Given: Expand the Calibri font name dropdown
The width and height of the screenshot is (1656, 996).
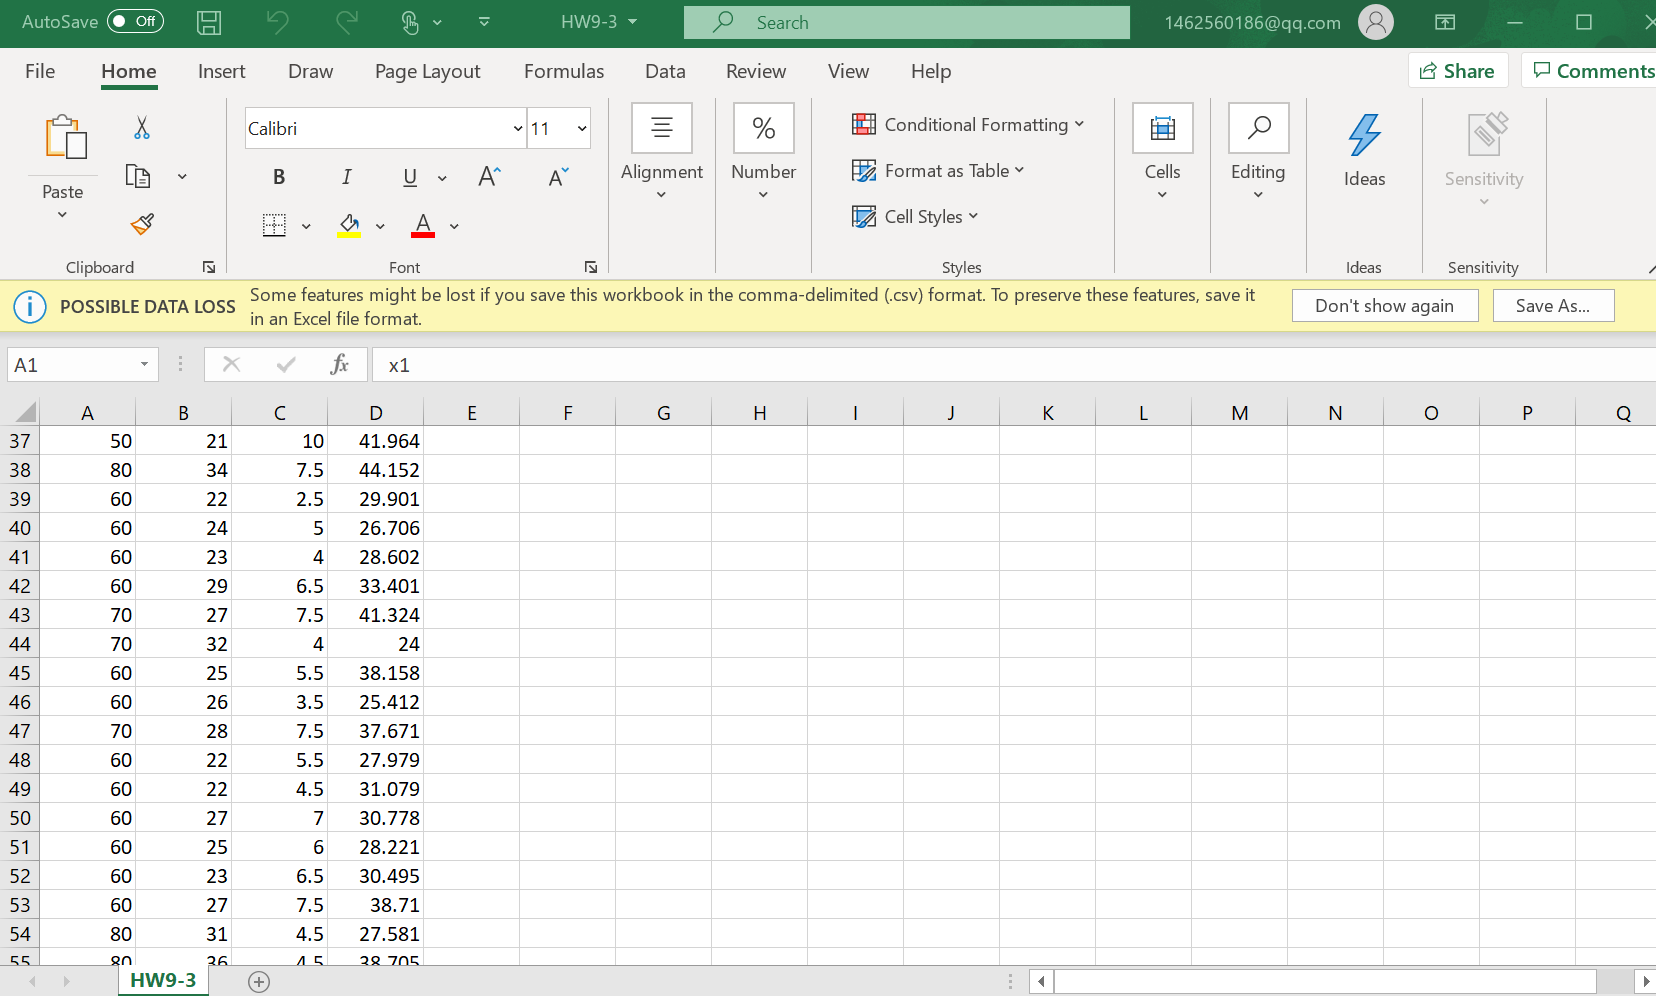Looking at the screenshot, I should [517, 129].
